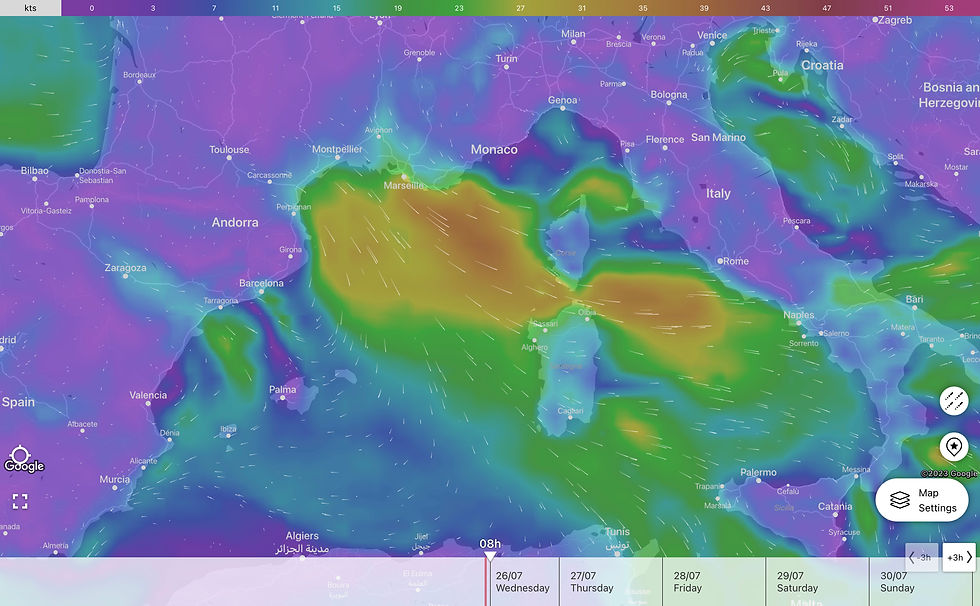Click Split city label
The width and height of the screenshot is (980, 606).
pyautogui.click(x=895, y=156)
